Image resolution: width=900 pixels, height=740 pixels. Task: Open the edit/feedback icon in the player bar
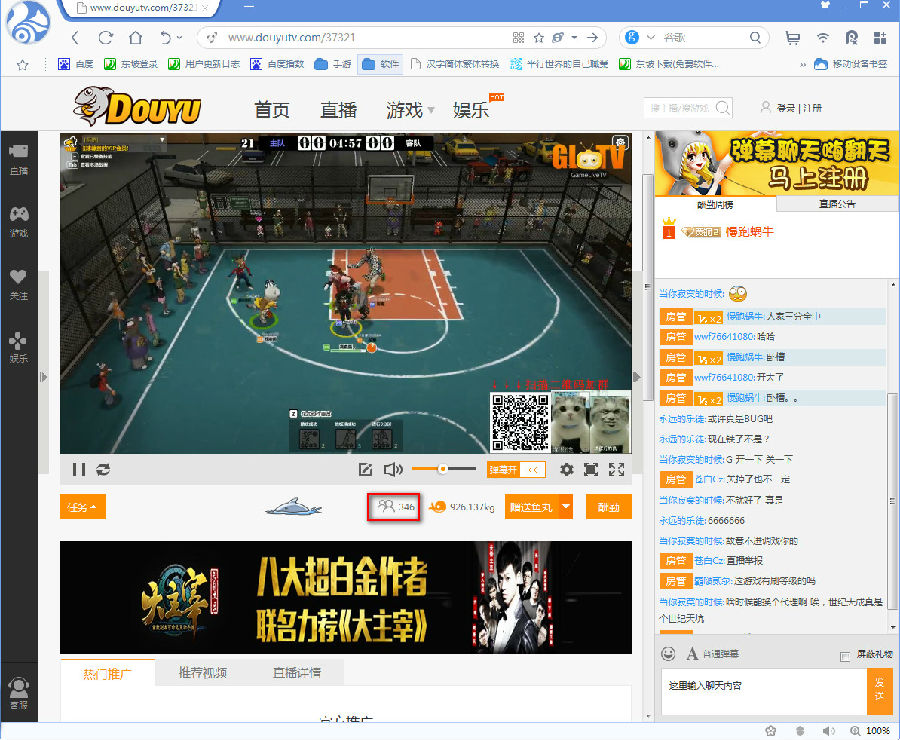tap(366, 470)
